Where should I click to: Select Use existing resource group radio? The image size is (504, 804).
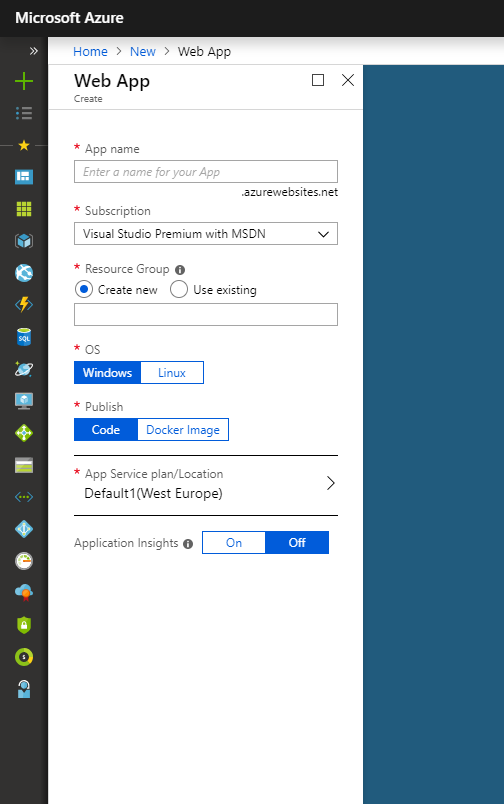tap(179, 289)
